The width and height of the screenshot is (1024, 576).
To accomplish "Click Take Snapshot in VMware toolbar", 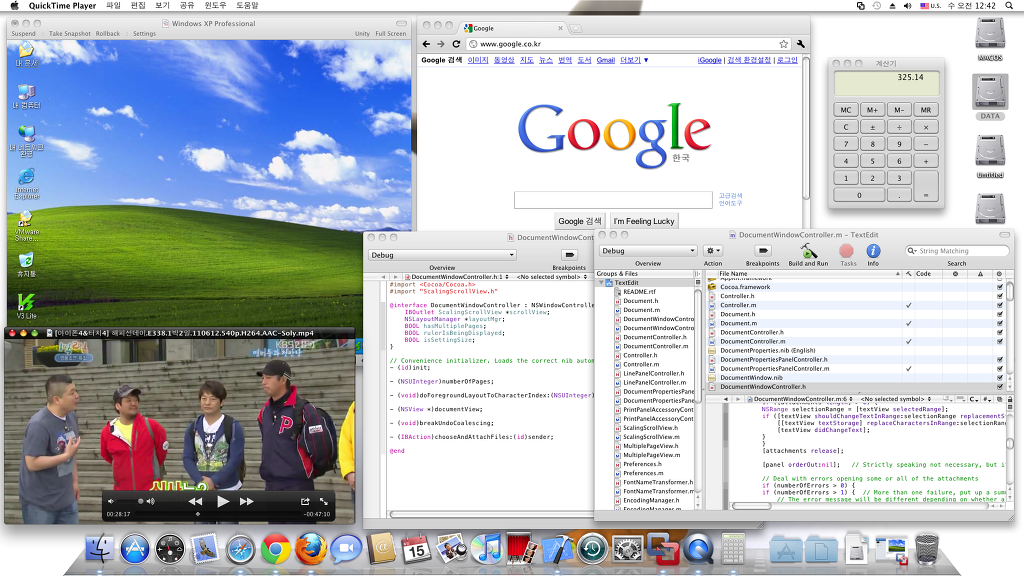I will (x=70, y=33).
